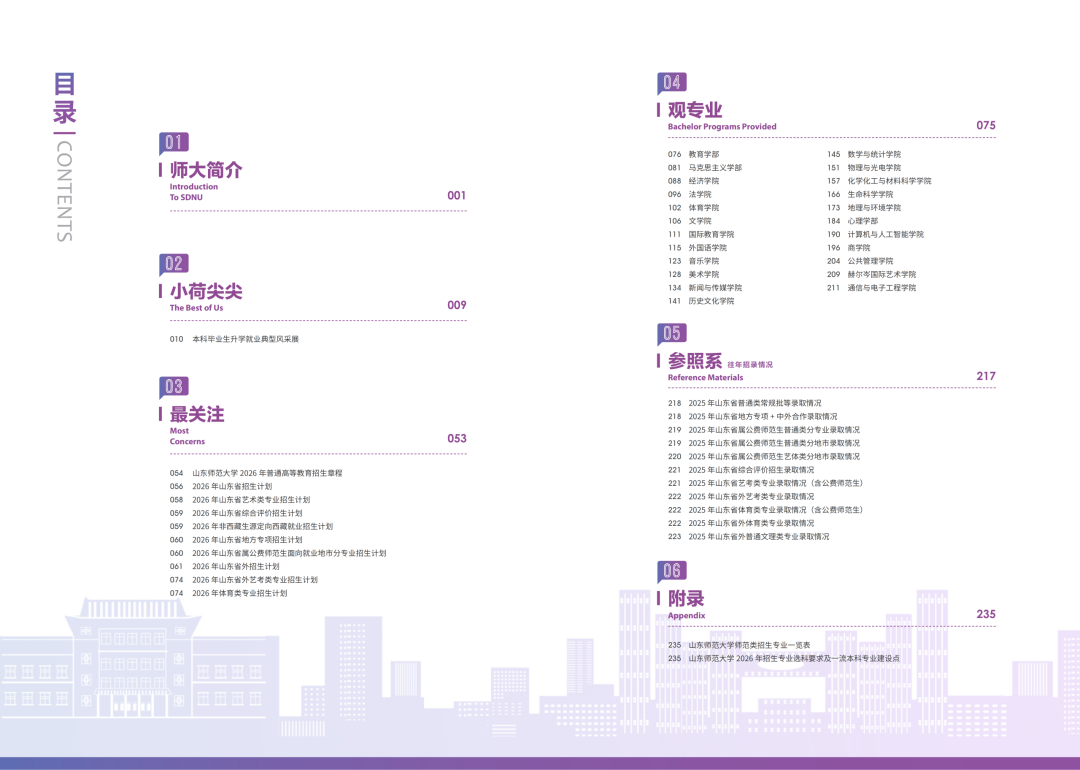Click page number 053 beside 最关注
The width and height of the screenshot is (1080, 770).
tap(457, 439)
